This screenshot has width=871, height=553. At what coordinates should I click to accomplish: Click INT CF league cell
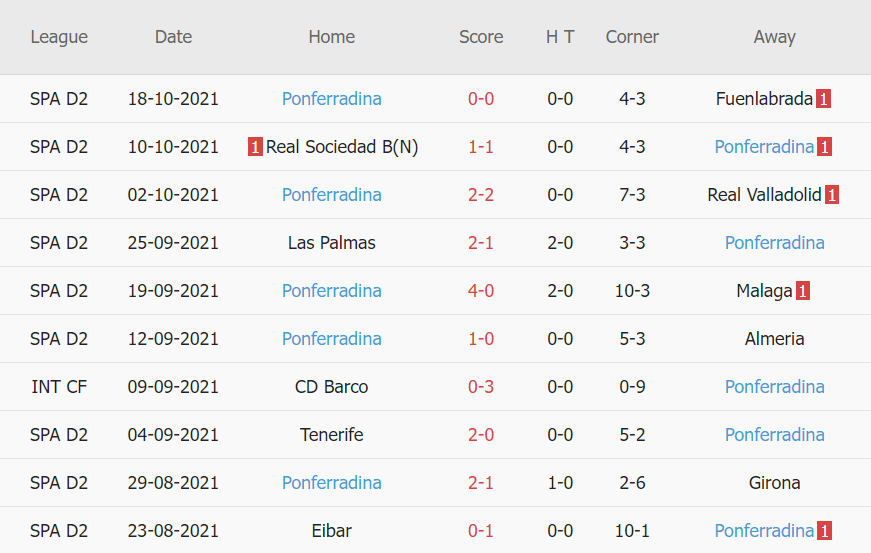point(59,387)
